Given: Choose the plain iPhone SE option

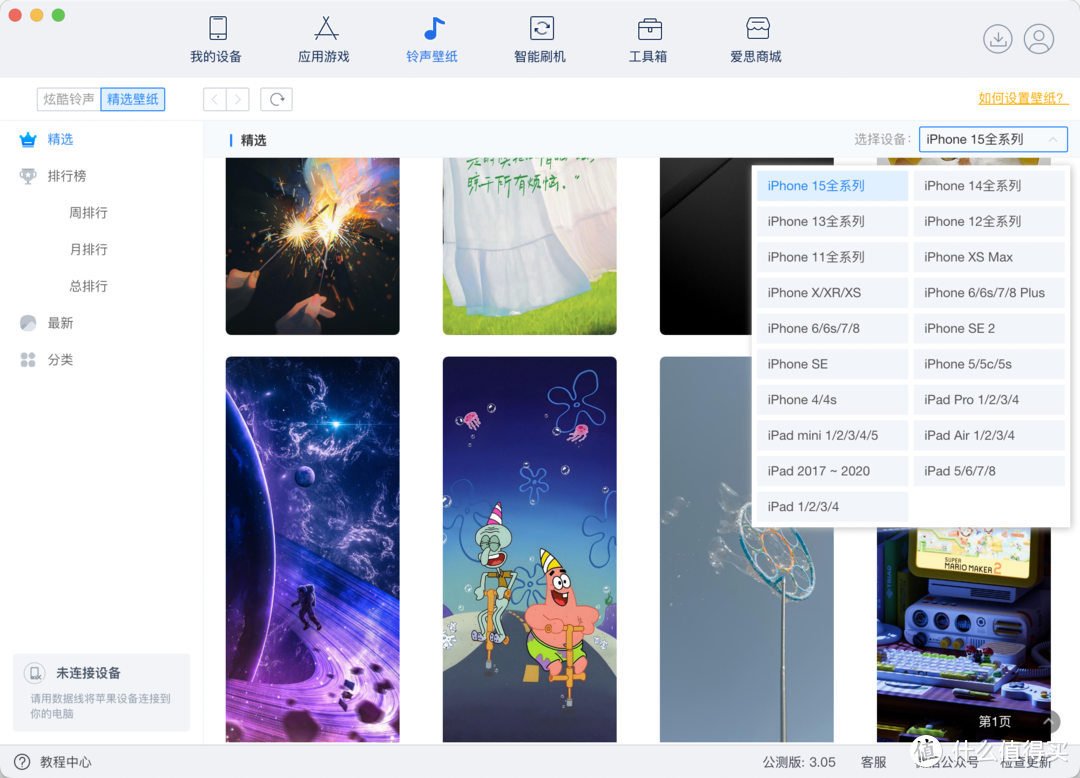Looking at the screenshot, I should tap(832, 364).
